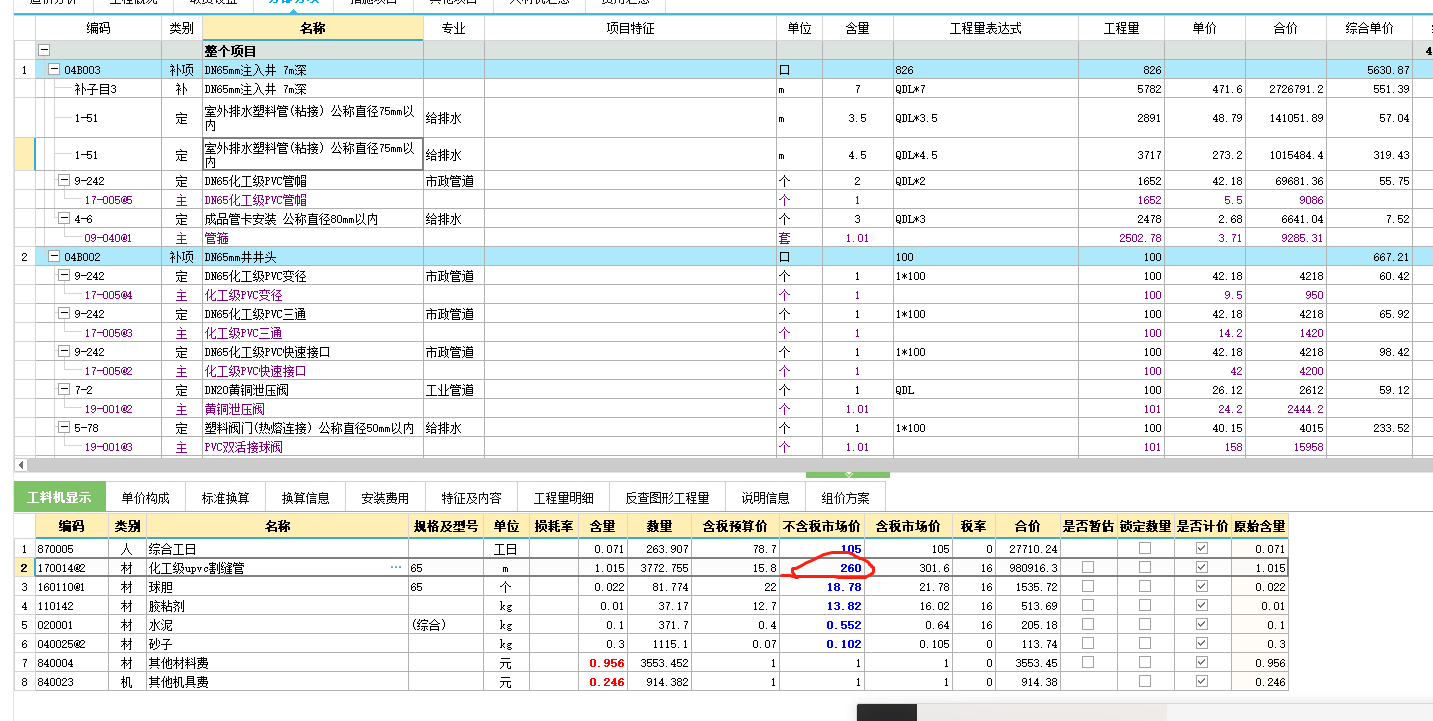1433x721 pixels.
Task: Toggle 锁定数量 for 化工级upvc割缝管 row
Action: [x=1145, y=567]
